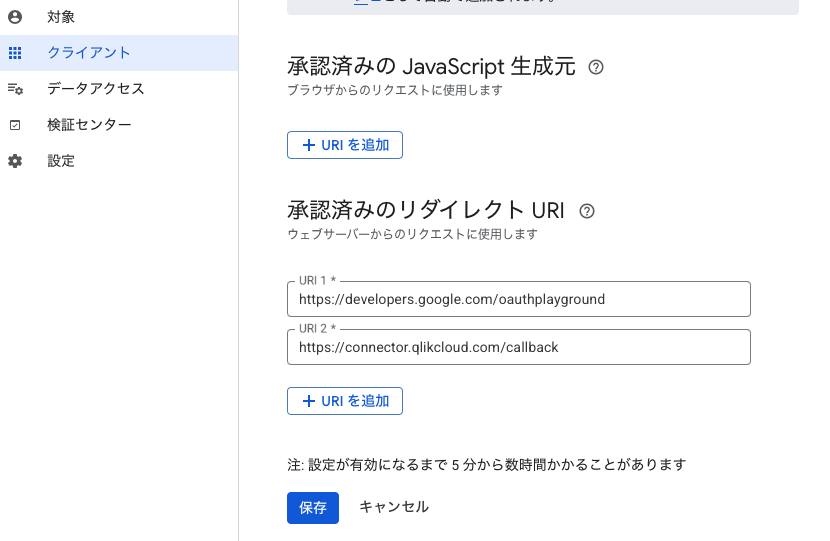Open 検証センター from the sidebar
The width and height of the screenshot is (830, 541).
coord(89,125)
